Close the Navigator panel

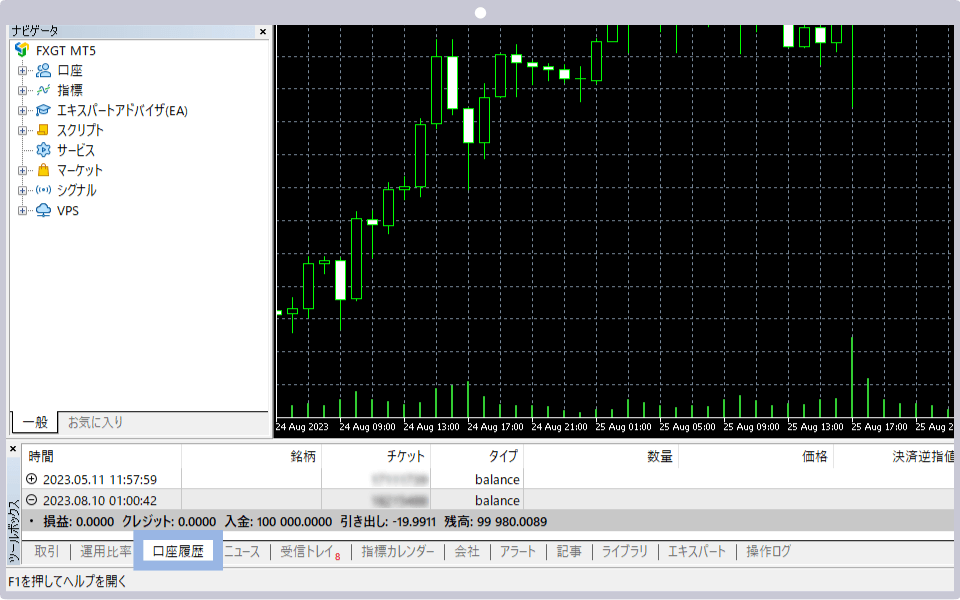pos(263,32)
